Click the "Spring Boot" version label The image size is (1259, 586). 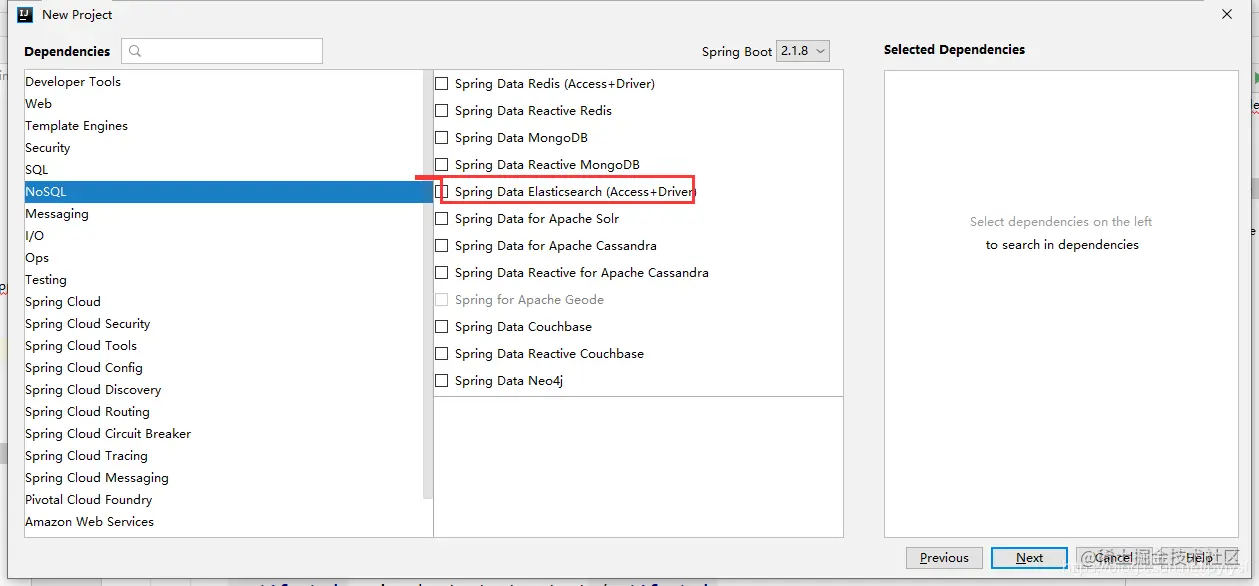(x=737, y=51)
